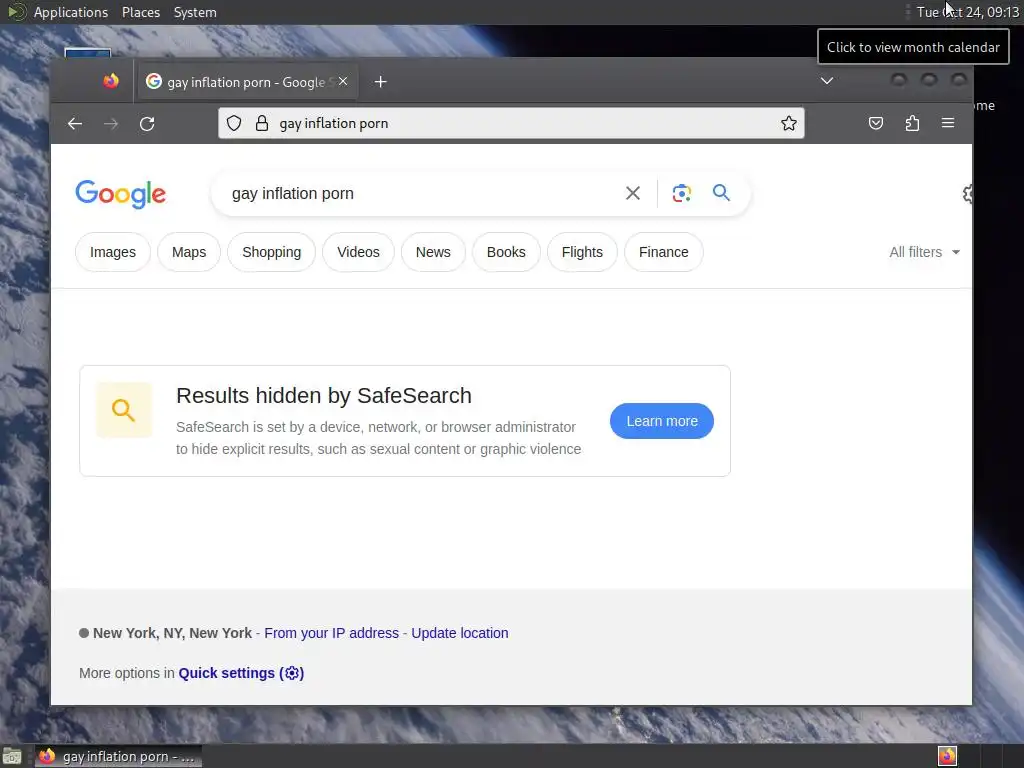Open the Places menu
The width and height of the screenshot is (1024, 768).
pyautogui.click(x=141, y=12)
